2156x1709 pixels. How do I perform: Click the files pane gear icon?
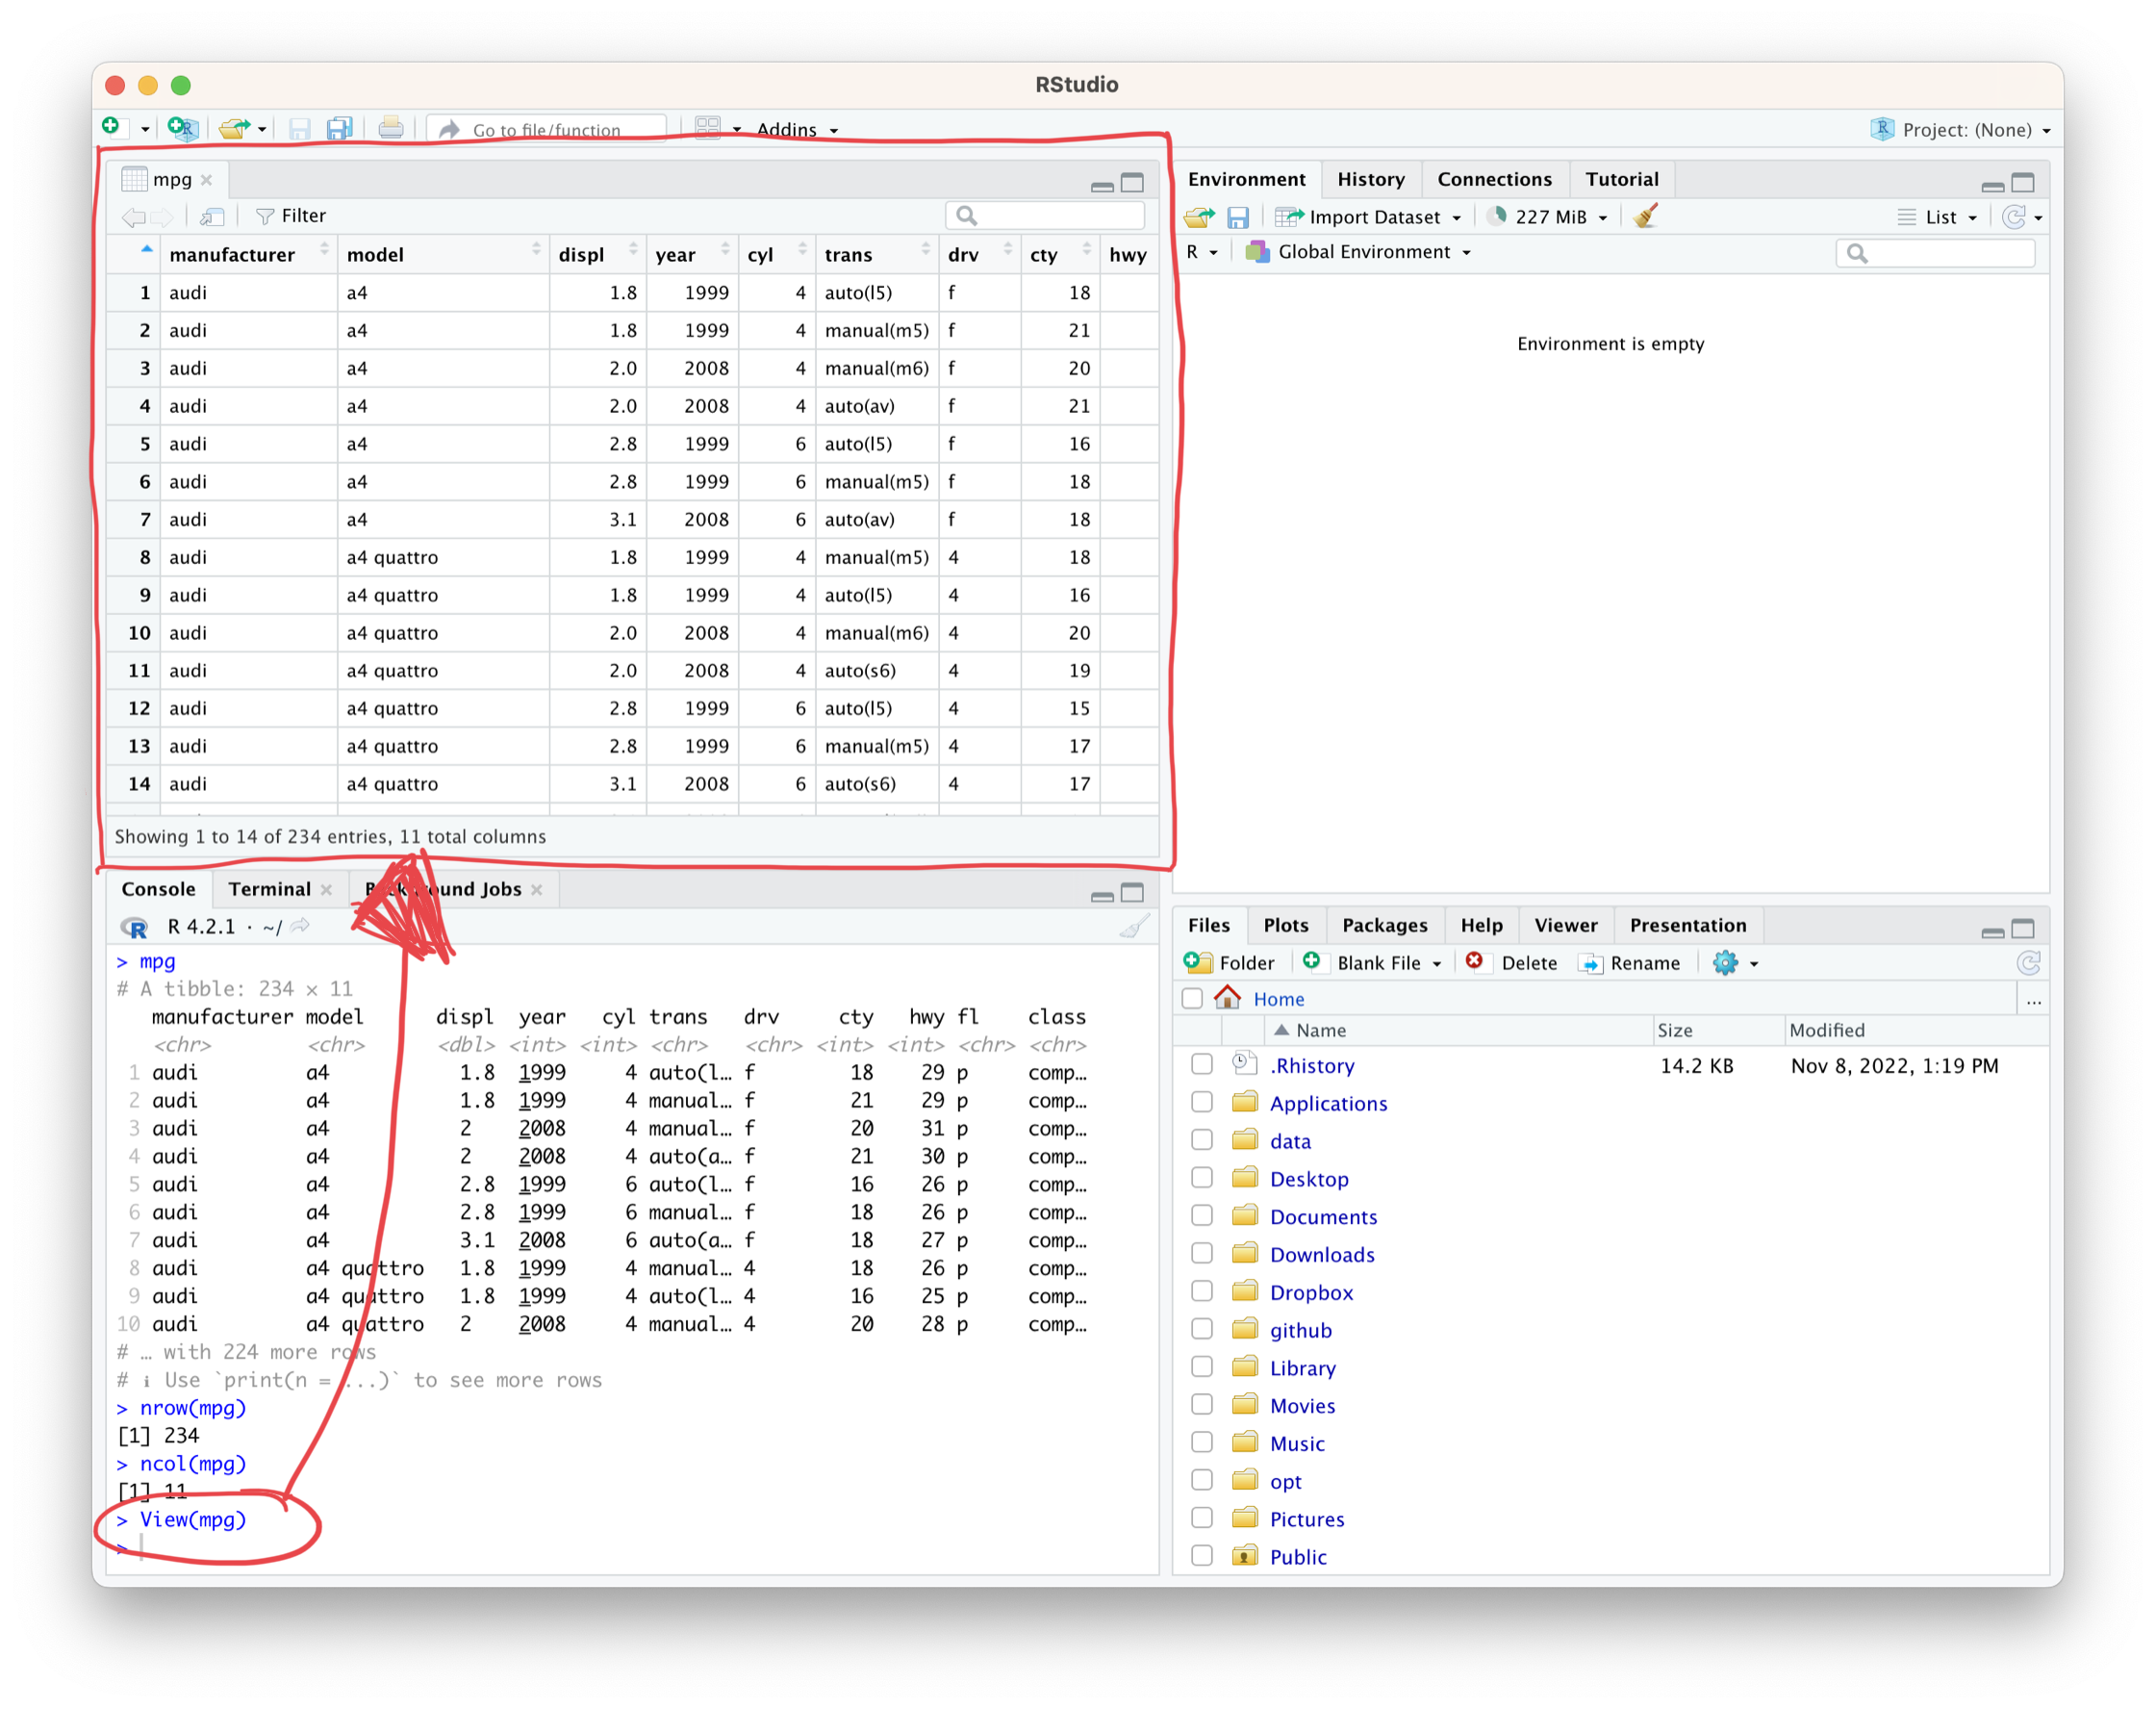pos(1725,962)
